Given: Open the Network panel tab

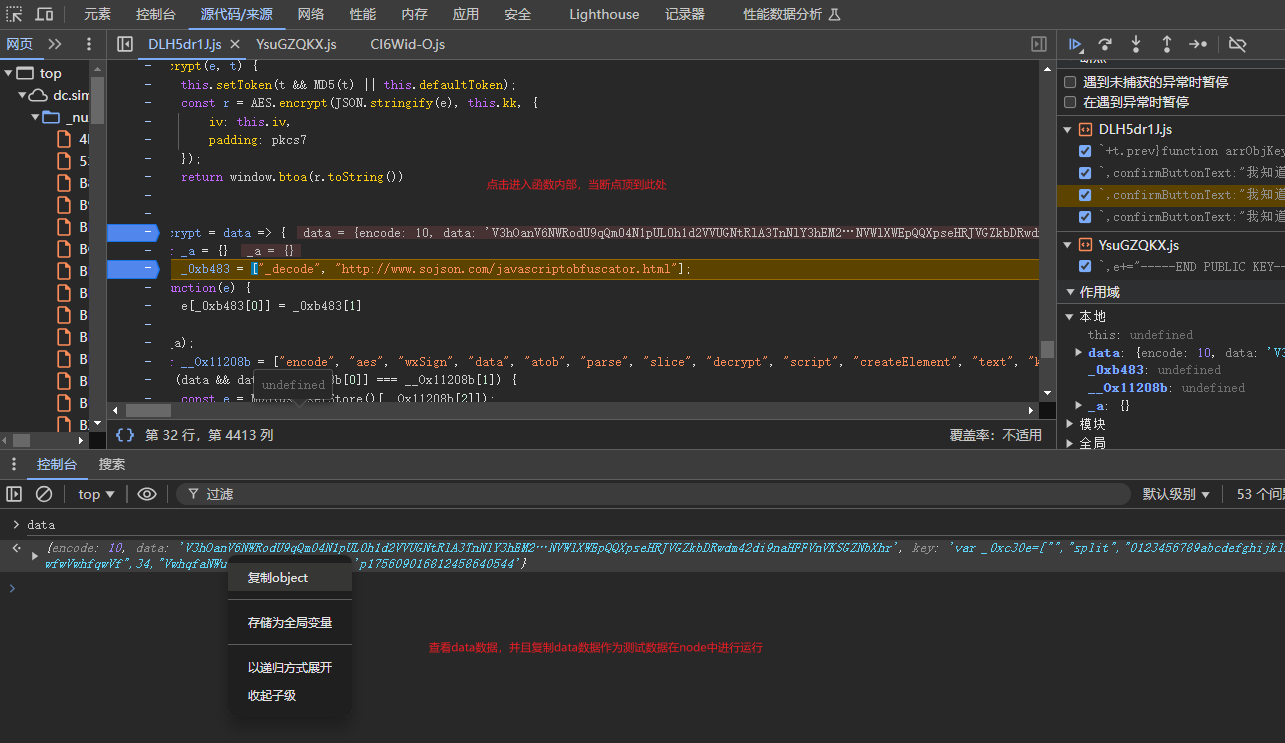Looking at the screenshot, I should click(x=310, y=14).
